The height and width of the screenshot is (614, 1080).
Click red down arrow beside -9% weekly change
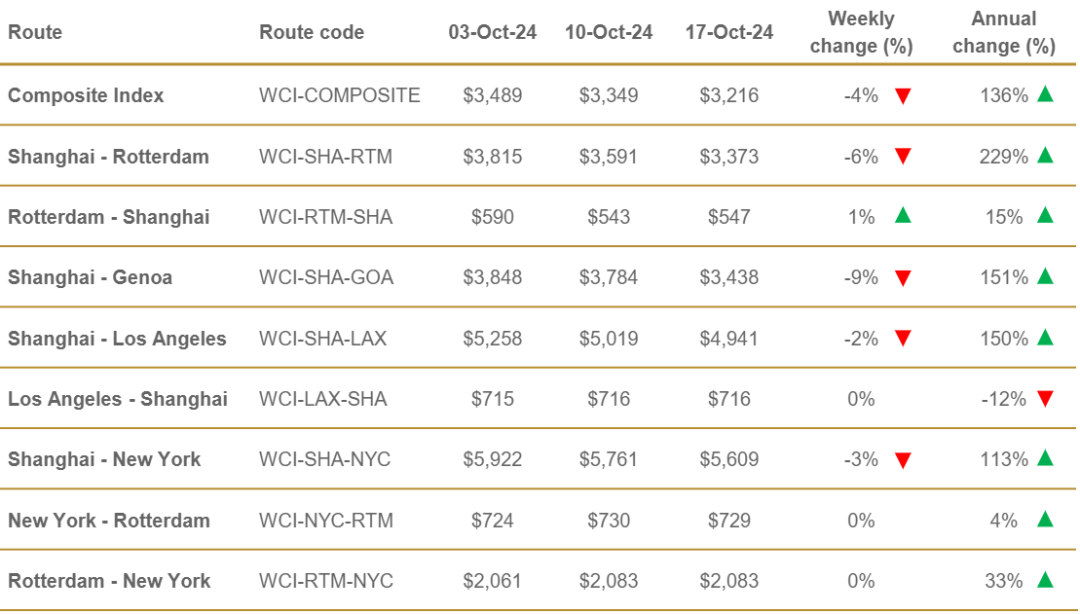[903, 278]
